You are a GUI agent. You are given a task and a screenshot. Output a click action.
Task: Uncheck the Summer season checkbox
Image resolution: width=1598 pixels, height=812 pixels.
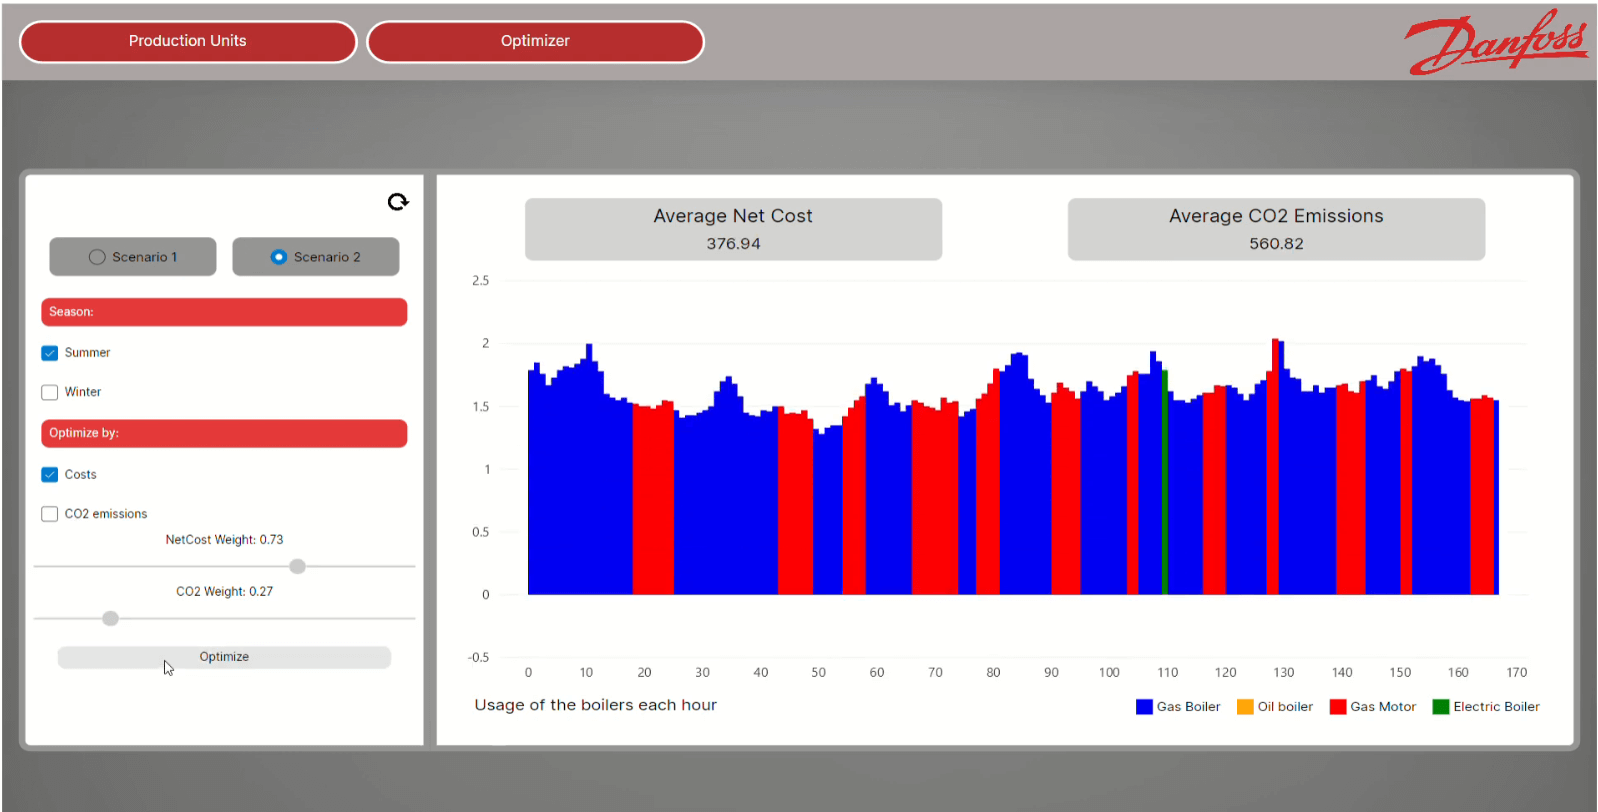[50, 353]
